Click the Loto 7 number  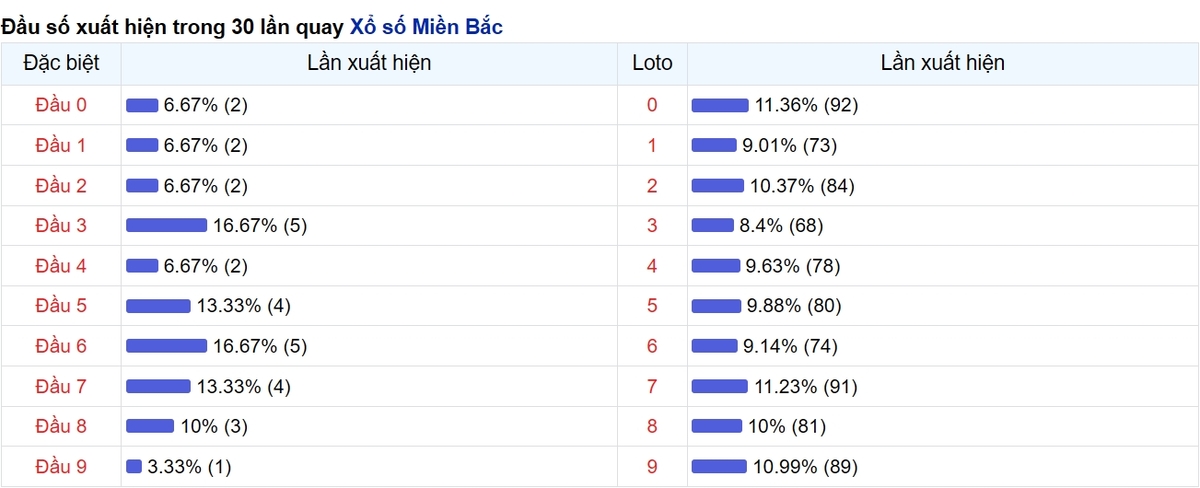coord(653,386)
